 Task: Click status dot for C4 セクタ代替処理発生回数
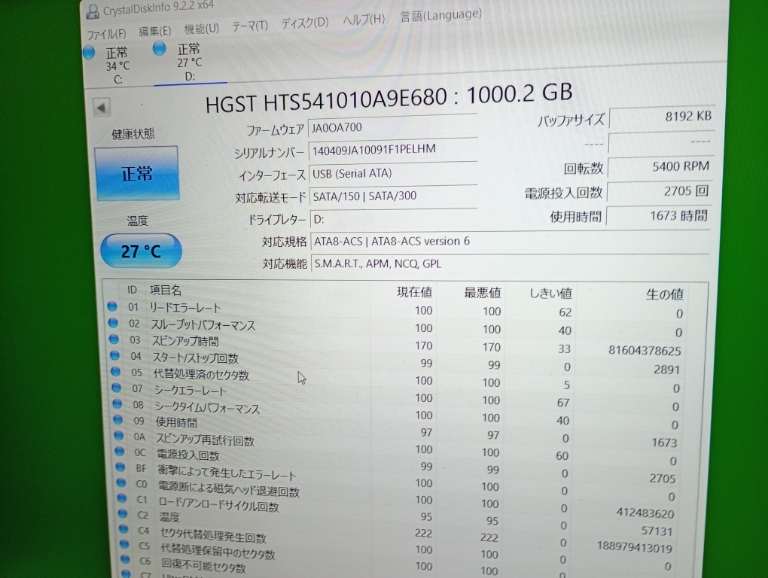[124, 529]
